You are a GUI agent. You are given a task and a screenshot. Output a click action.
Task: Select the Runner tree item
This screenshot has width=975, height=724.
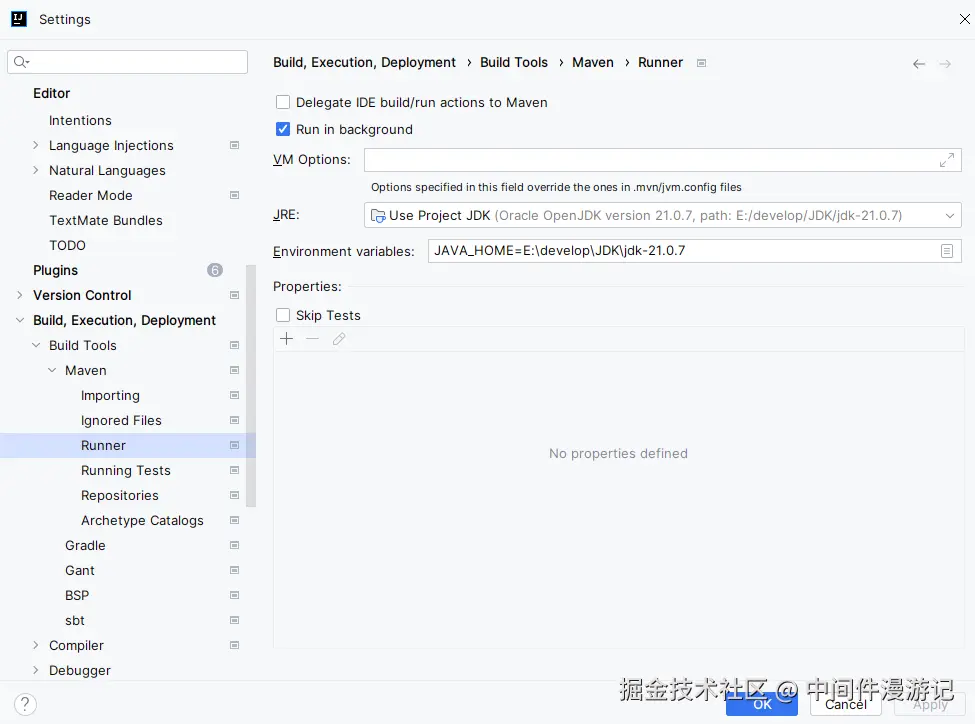[127, 445]
